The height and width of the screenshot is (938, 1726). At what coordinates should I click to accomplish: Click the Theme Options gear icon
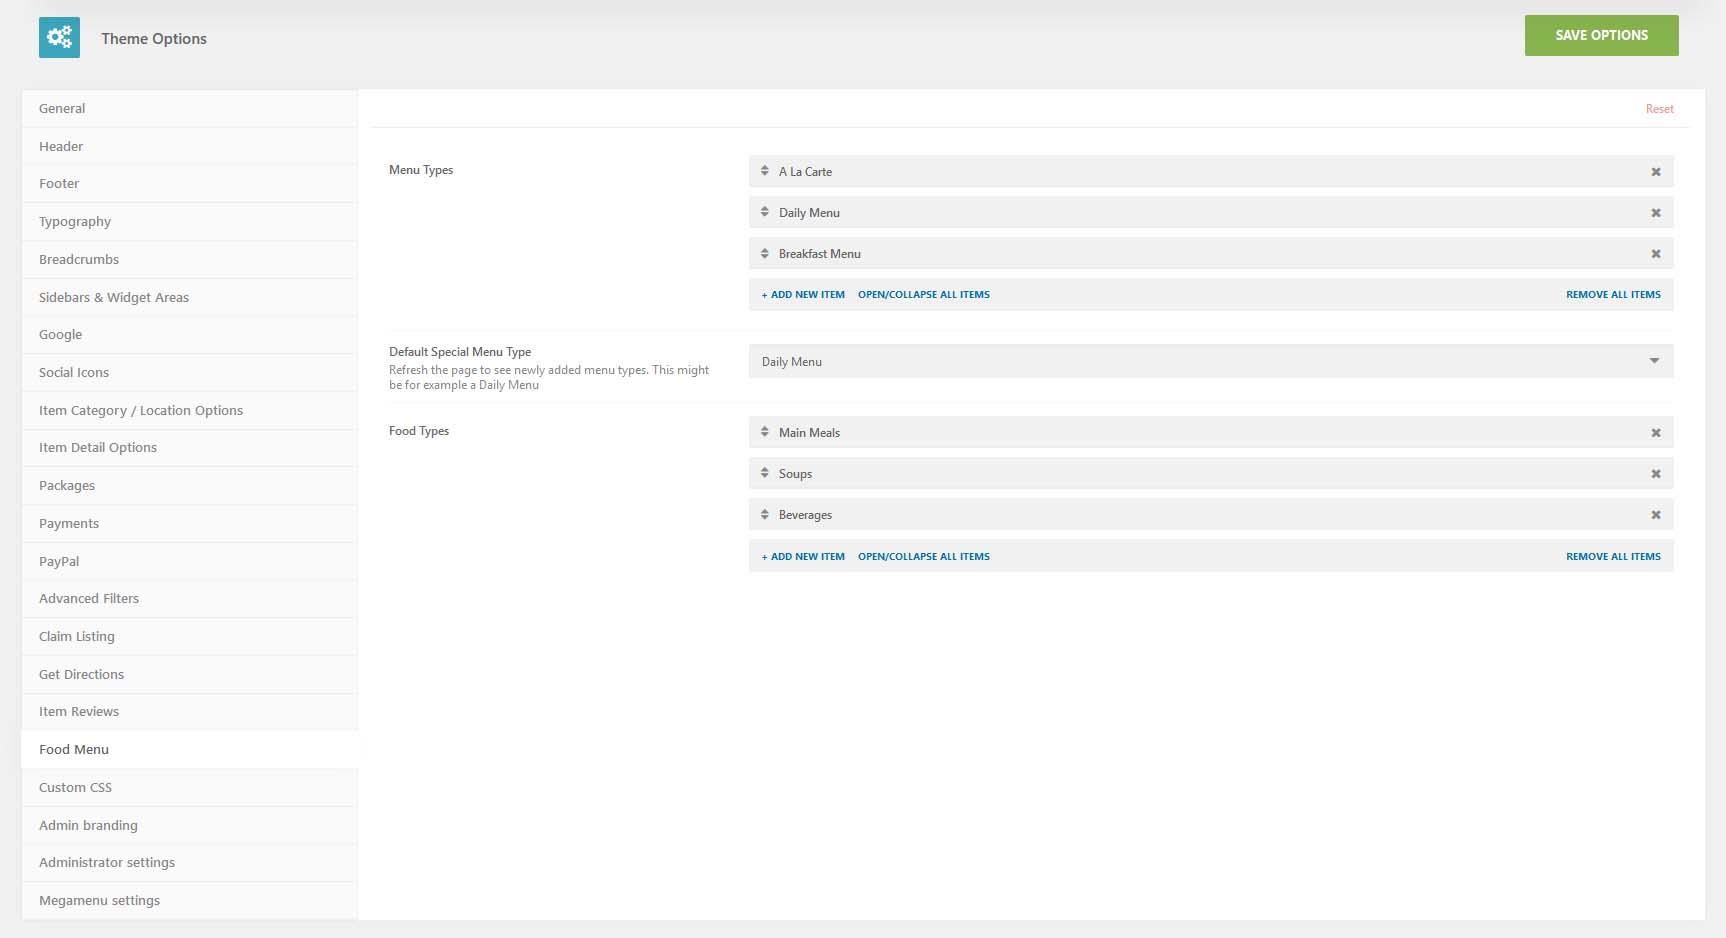[x=59, y=38]
